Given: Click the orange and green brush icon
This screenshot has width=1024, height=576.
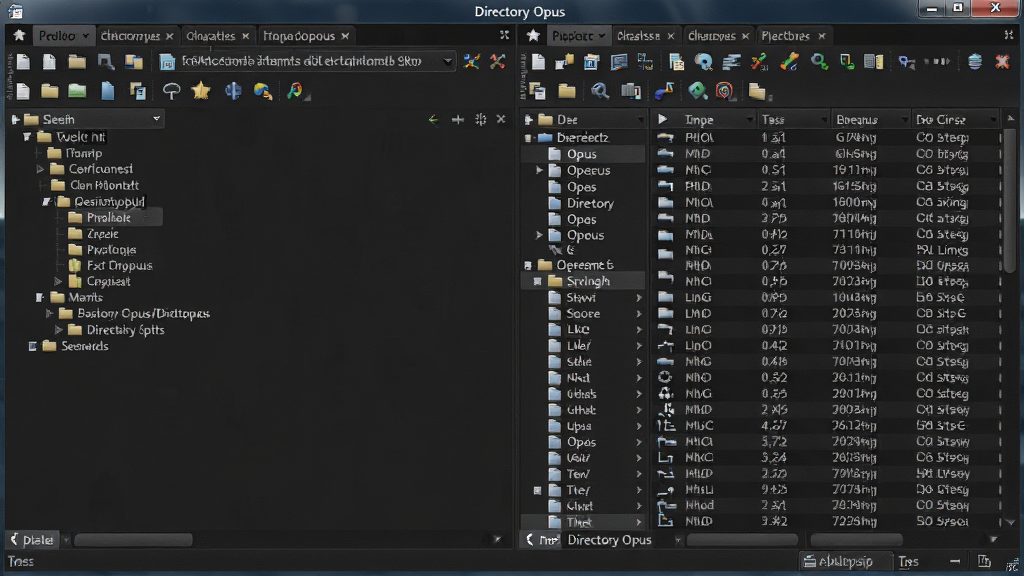Looking at the screenshot, I should 790,61.
